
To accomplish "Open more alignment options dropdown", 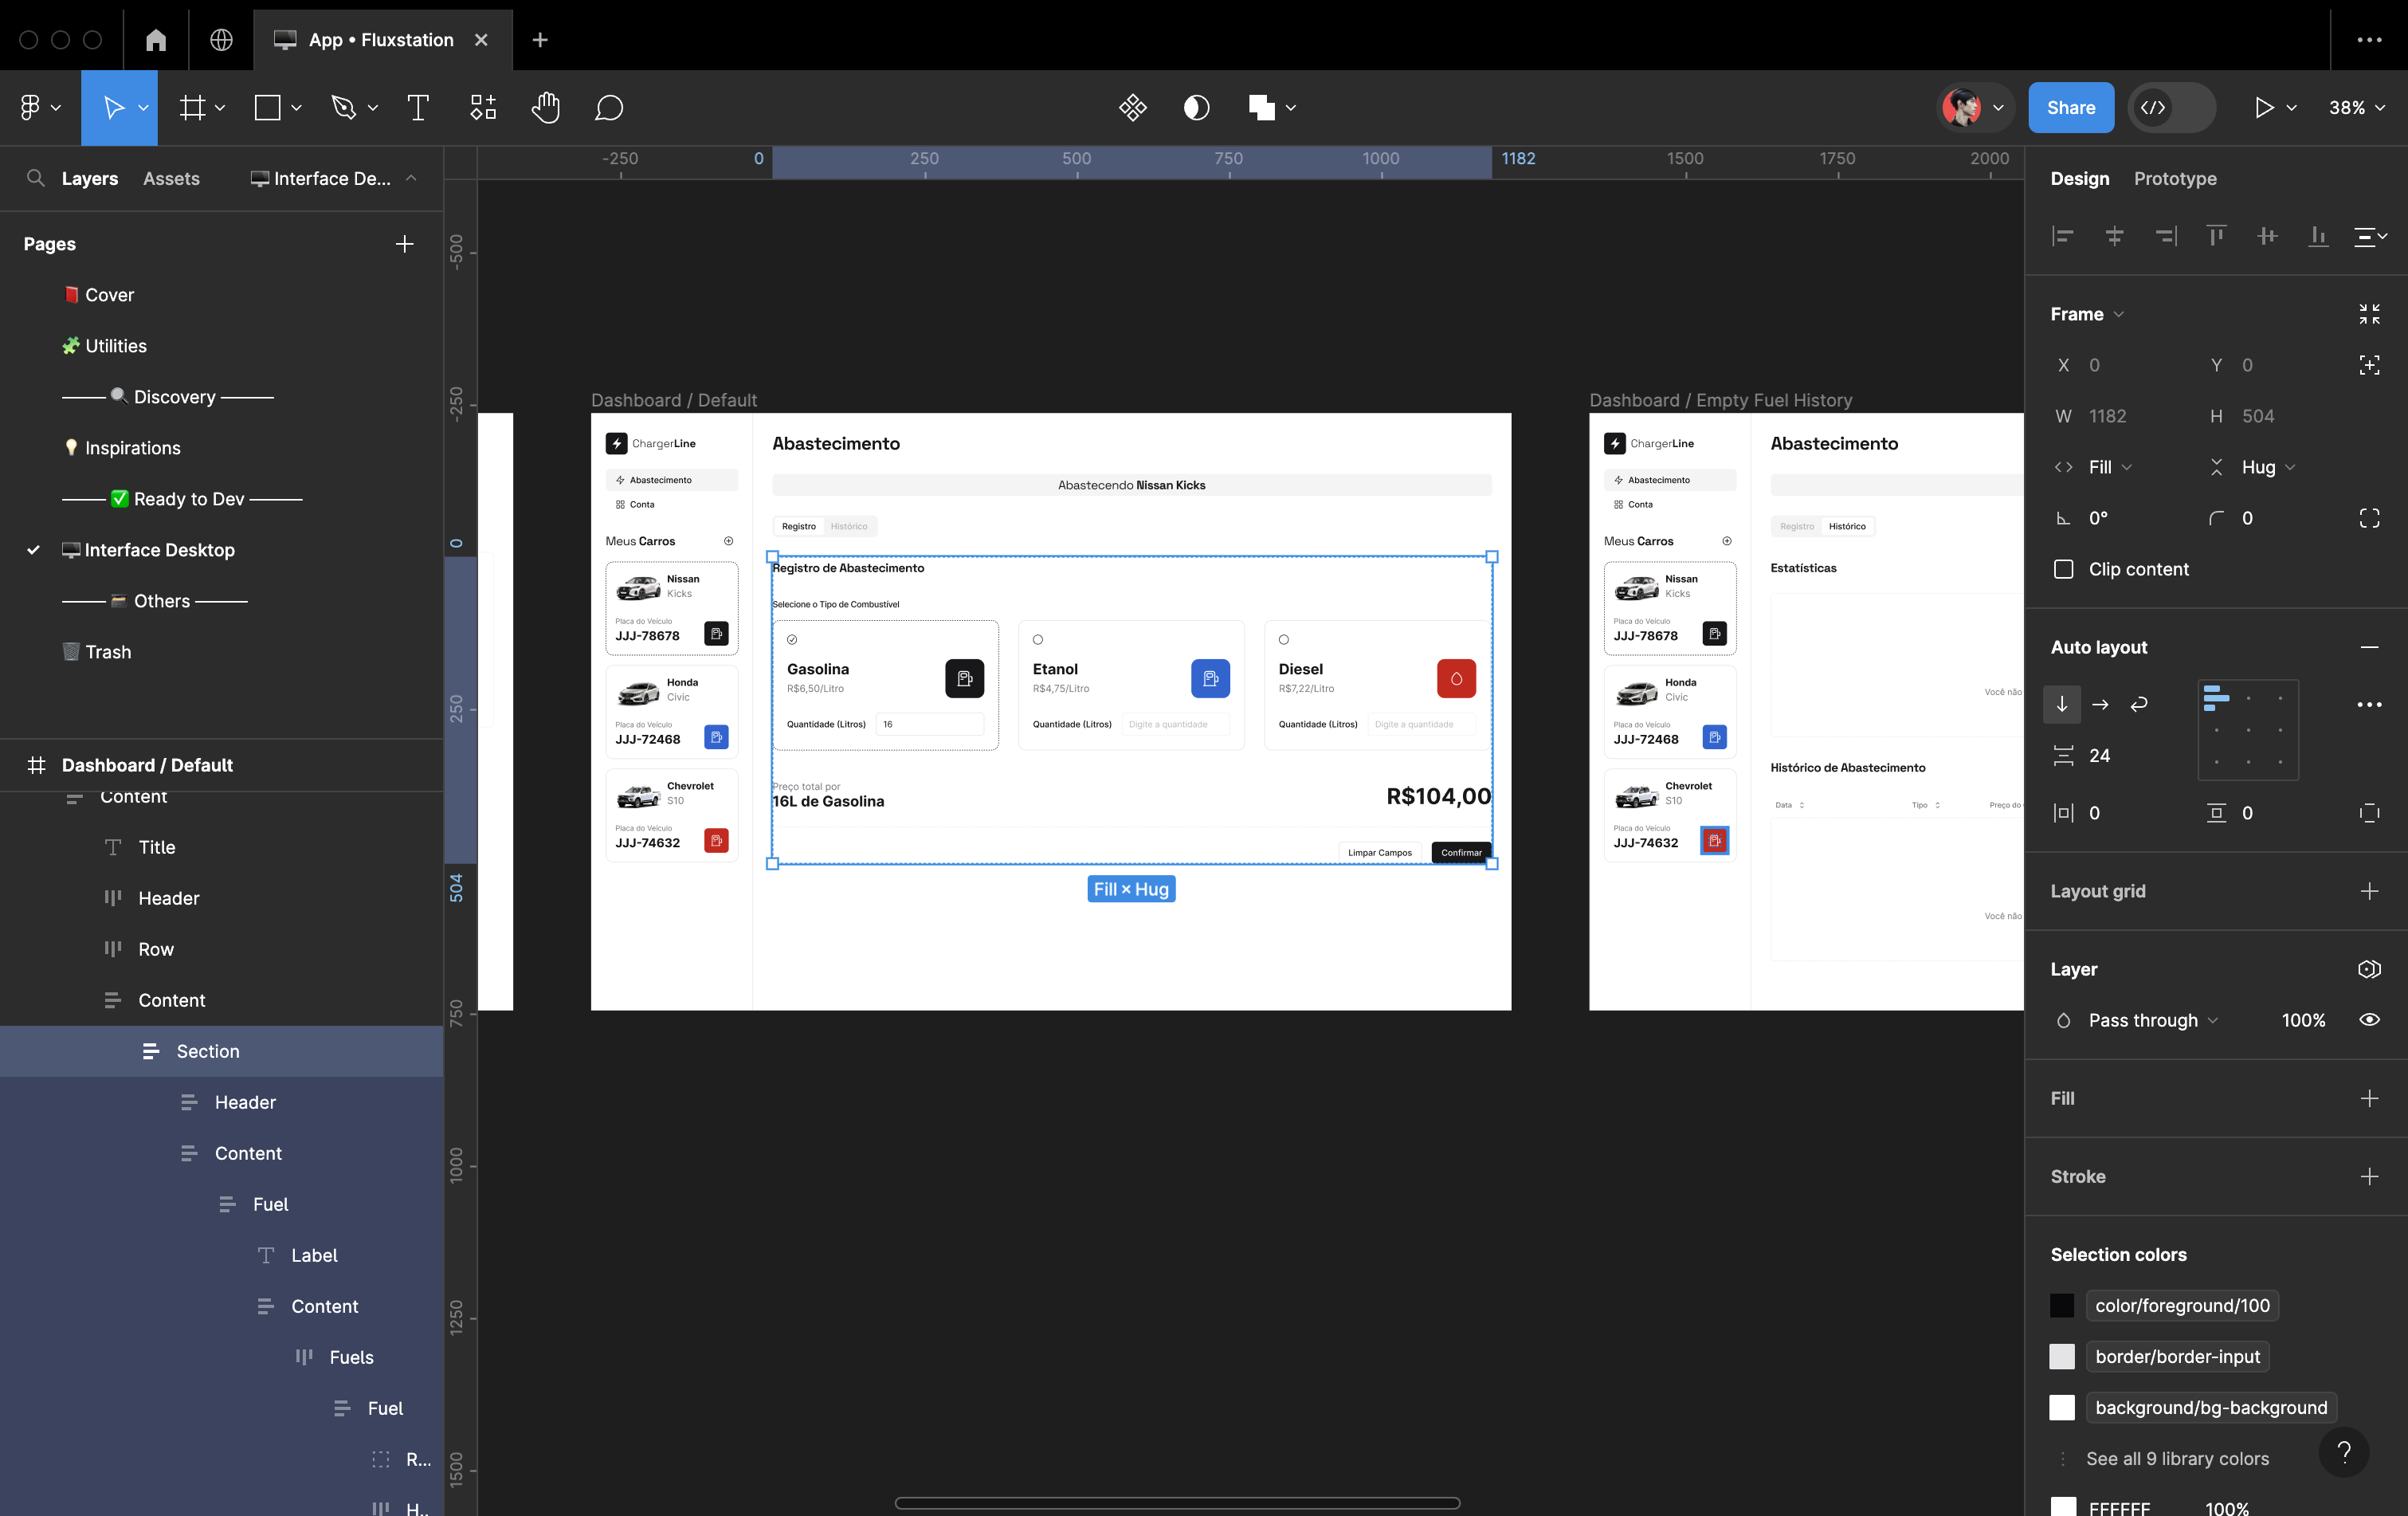I will [2369, 236].
